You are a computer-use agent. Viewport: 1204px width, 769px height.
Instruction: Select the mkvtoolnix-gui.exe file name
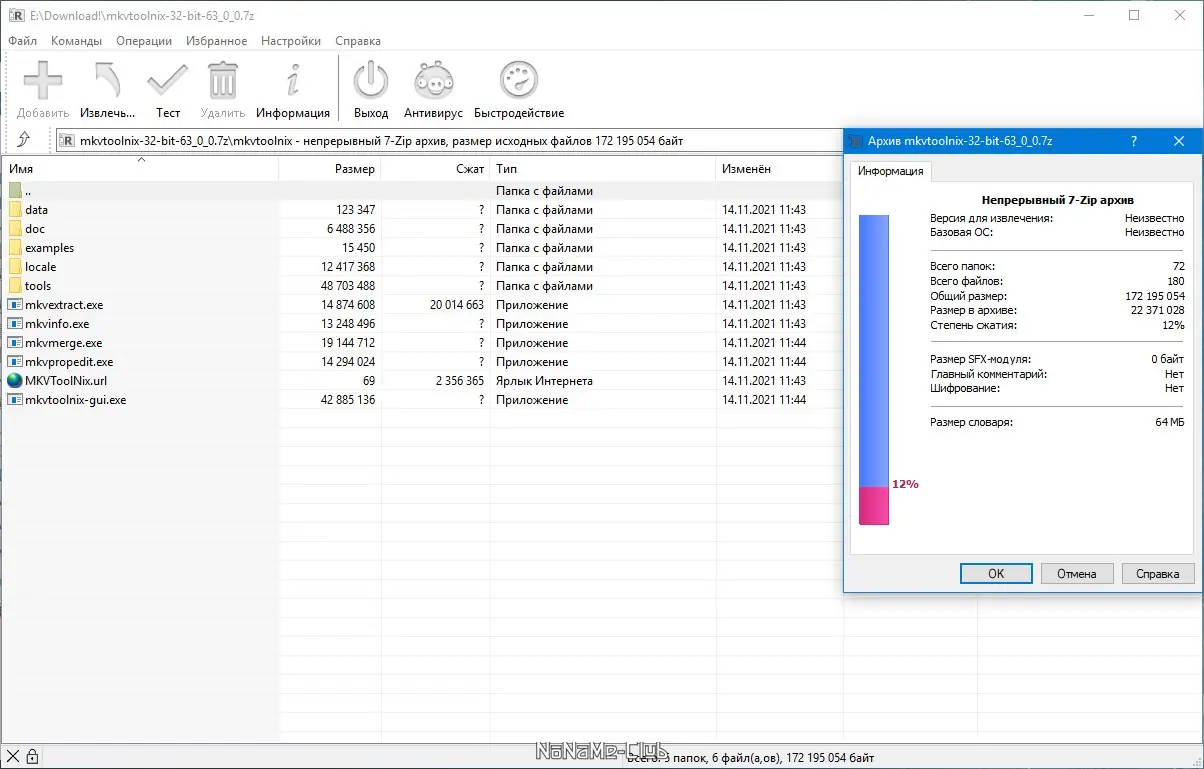[76, 400]
